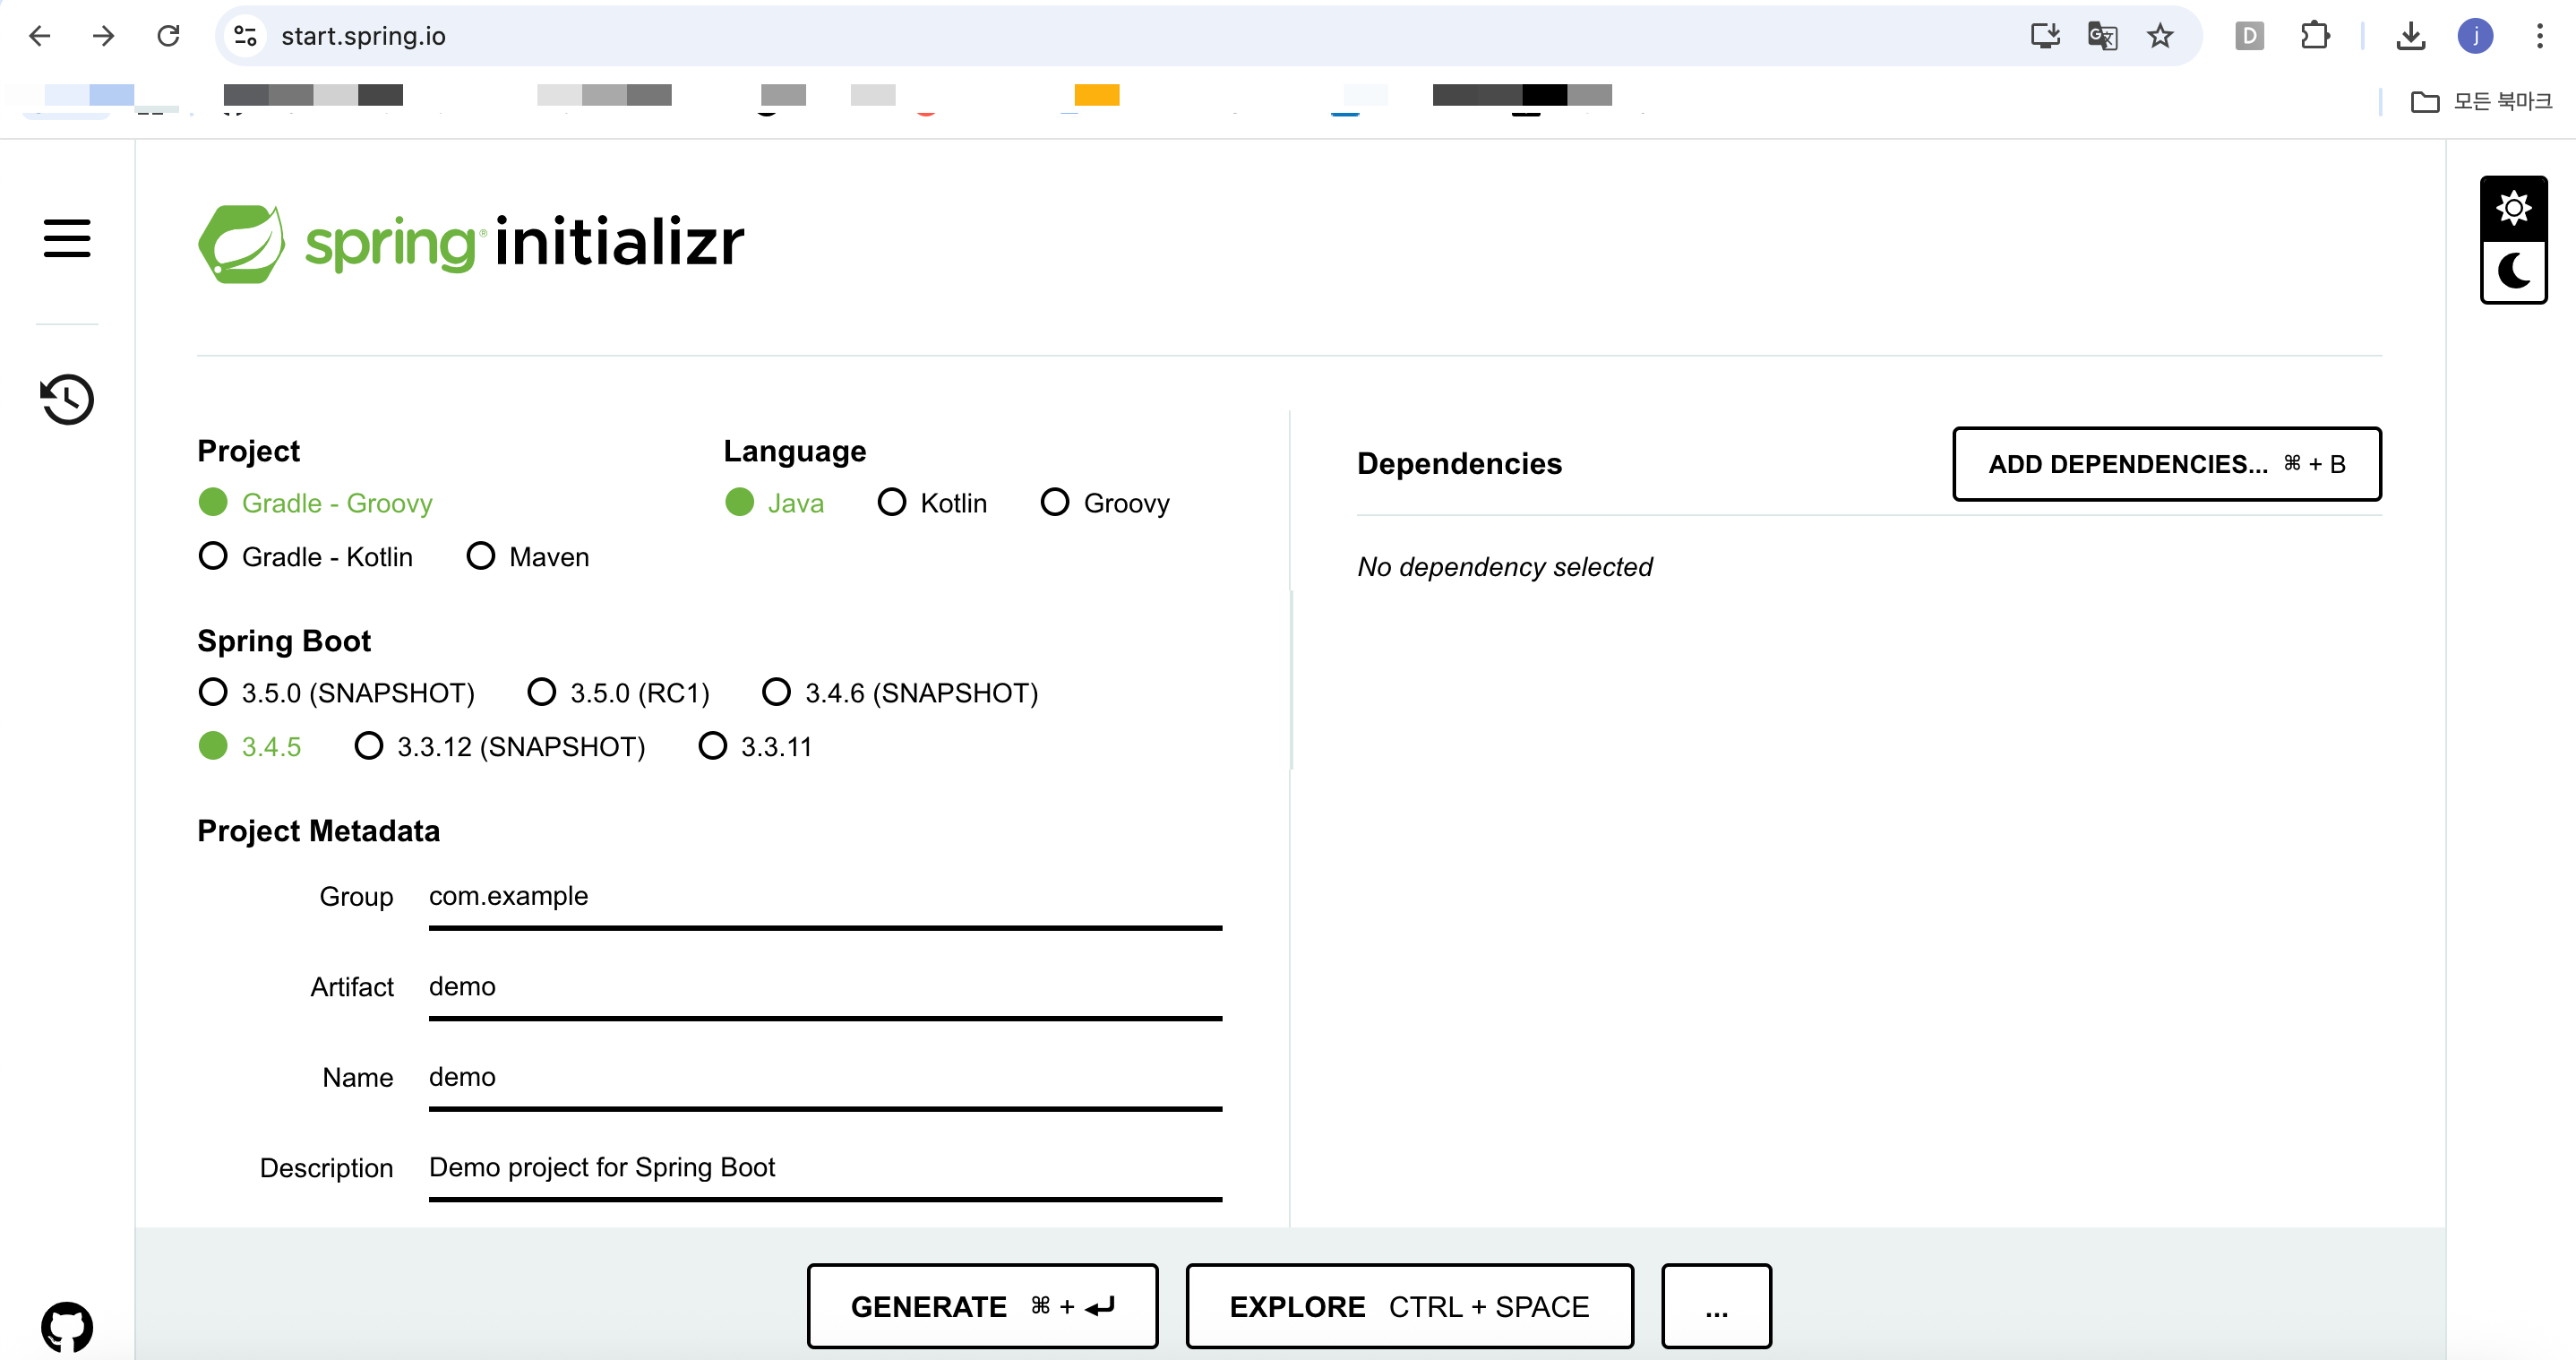Open the hamburger navigation menu
This screenshot has width=2576, height=1360.
67,238
